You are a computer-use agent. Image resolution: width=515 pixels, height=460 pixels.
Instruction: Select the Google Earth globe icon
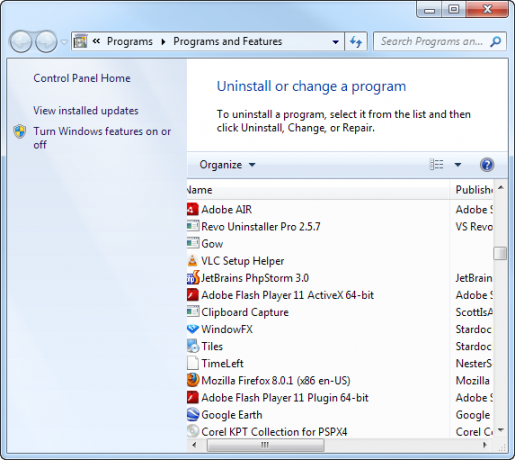pyautogui.click(x=193, y=415)
